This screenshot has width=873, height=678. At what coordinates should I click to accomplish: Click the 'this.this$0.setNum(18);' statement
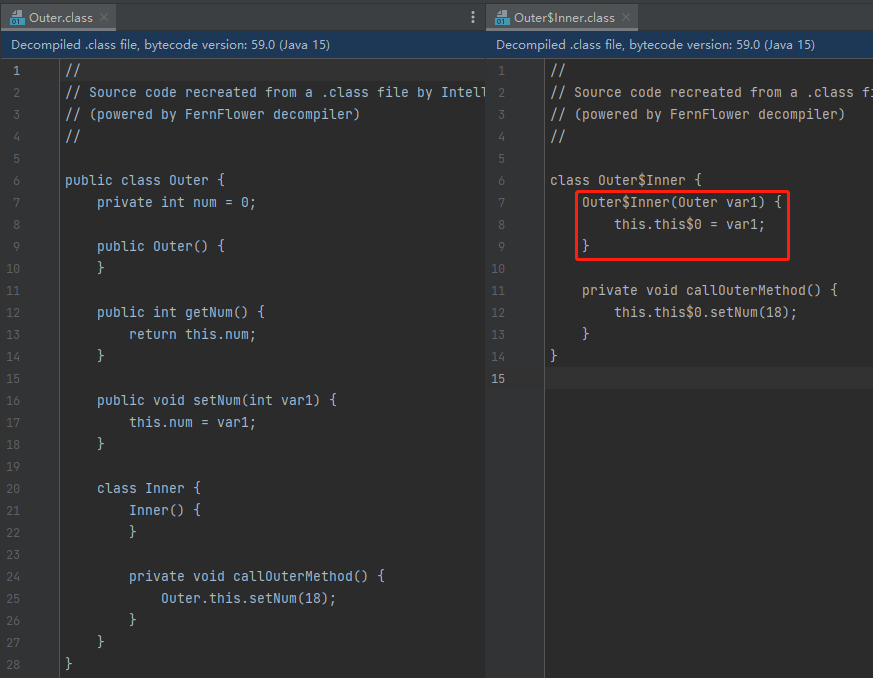click(x=705, y=312)
